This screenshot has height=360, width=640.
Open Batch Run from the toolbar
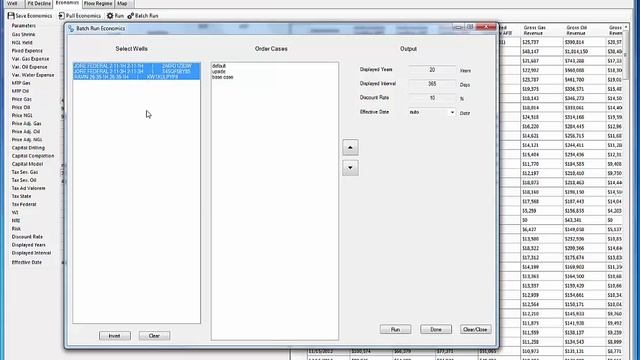[x=143, y=16]
